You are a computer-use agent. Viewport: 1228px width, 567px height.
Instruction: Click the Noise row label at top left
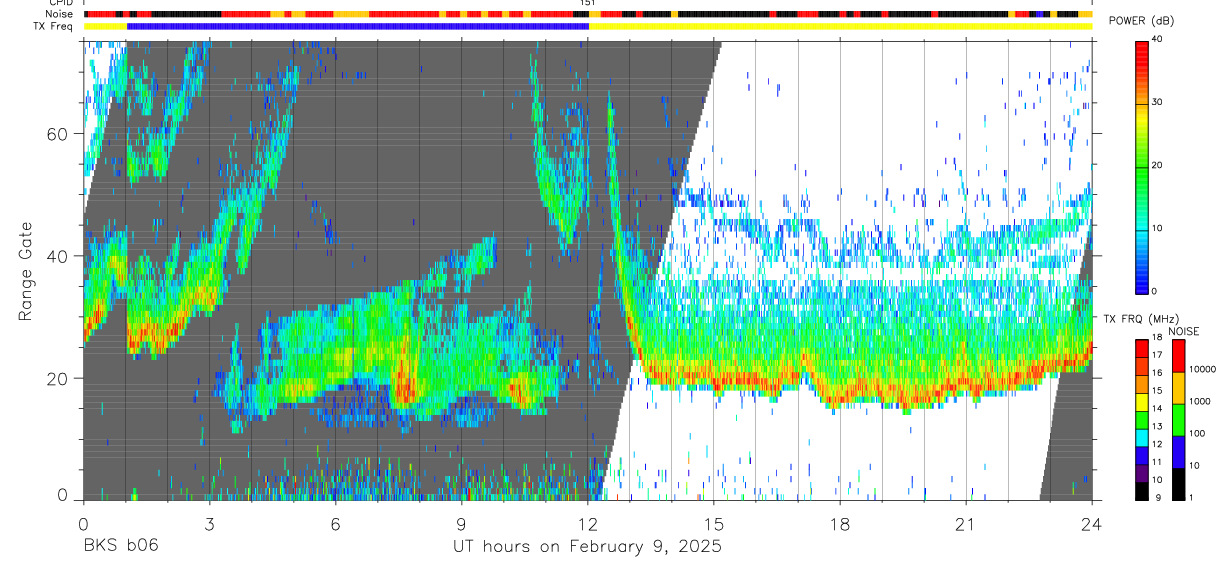pos(59,14)
